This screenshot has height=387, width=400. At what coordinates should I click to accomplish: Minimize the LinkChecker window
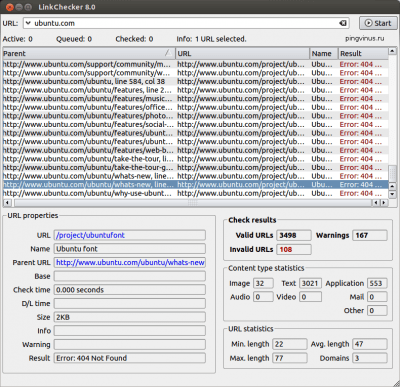(x=19, y=7)
